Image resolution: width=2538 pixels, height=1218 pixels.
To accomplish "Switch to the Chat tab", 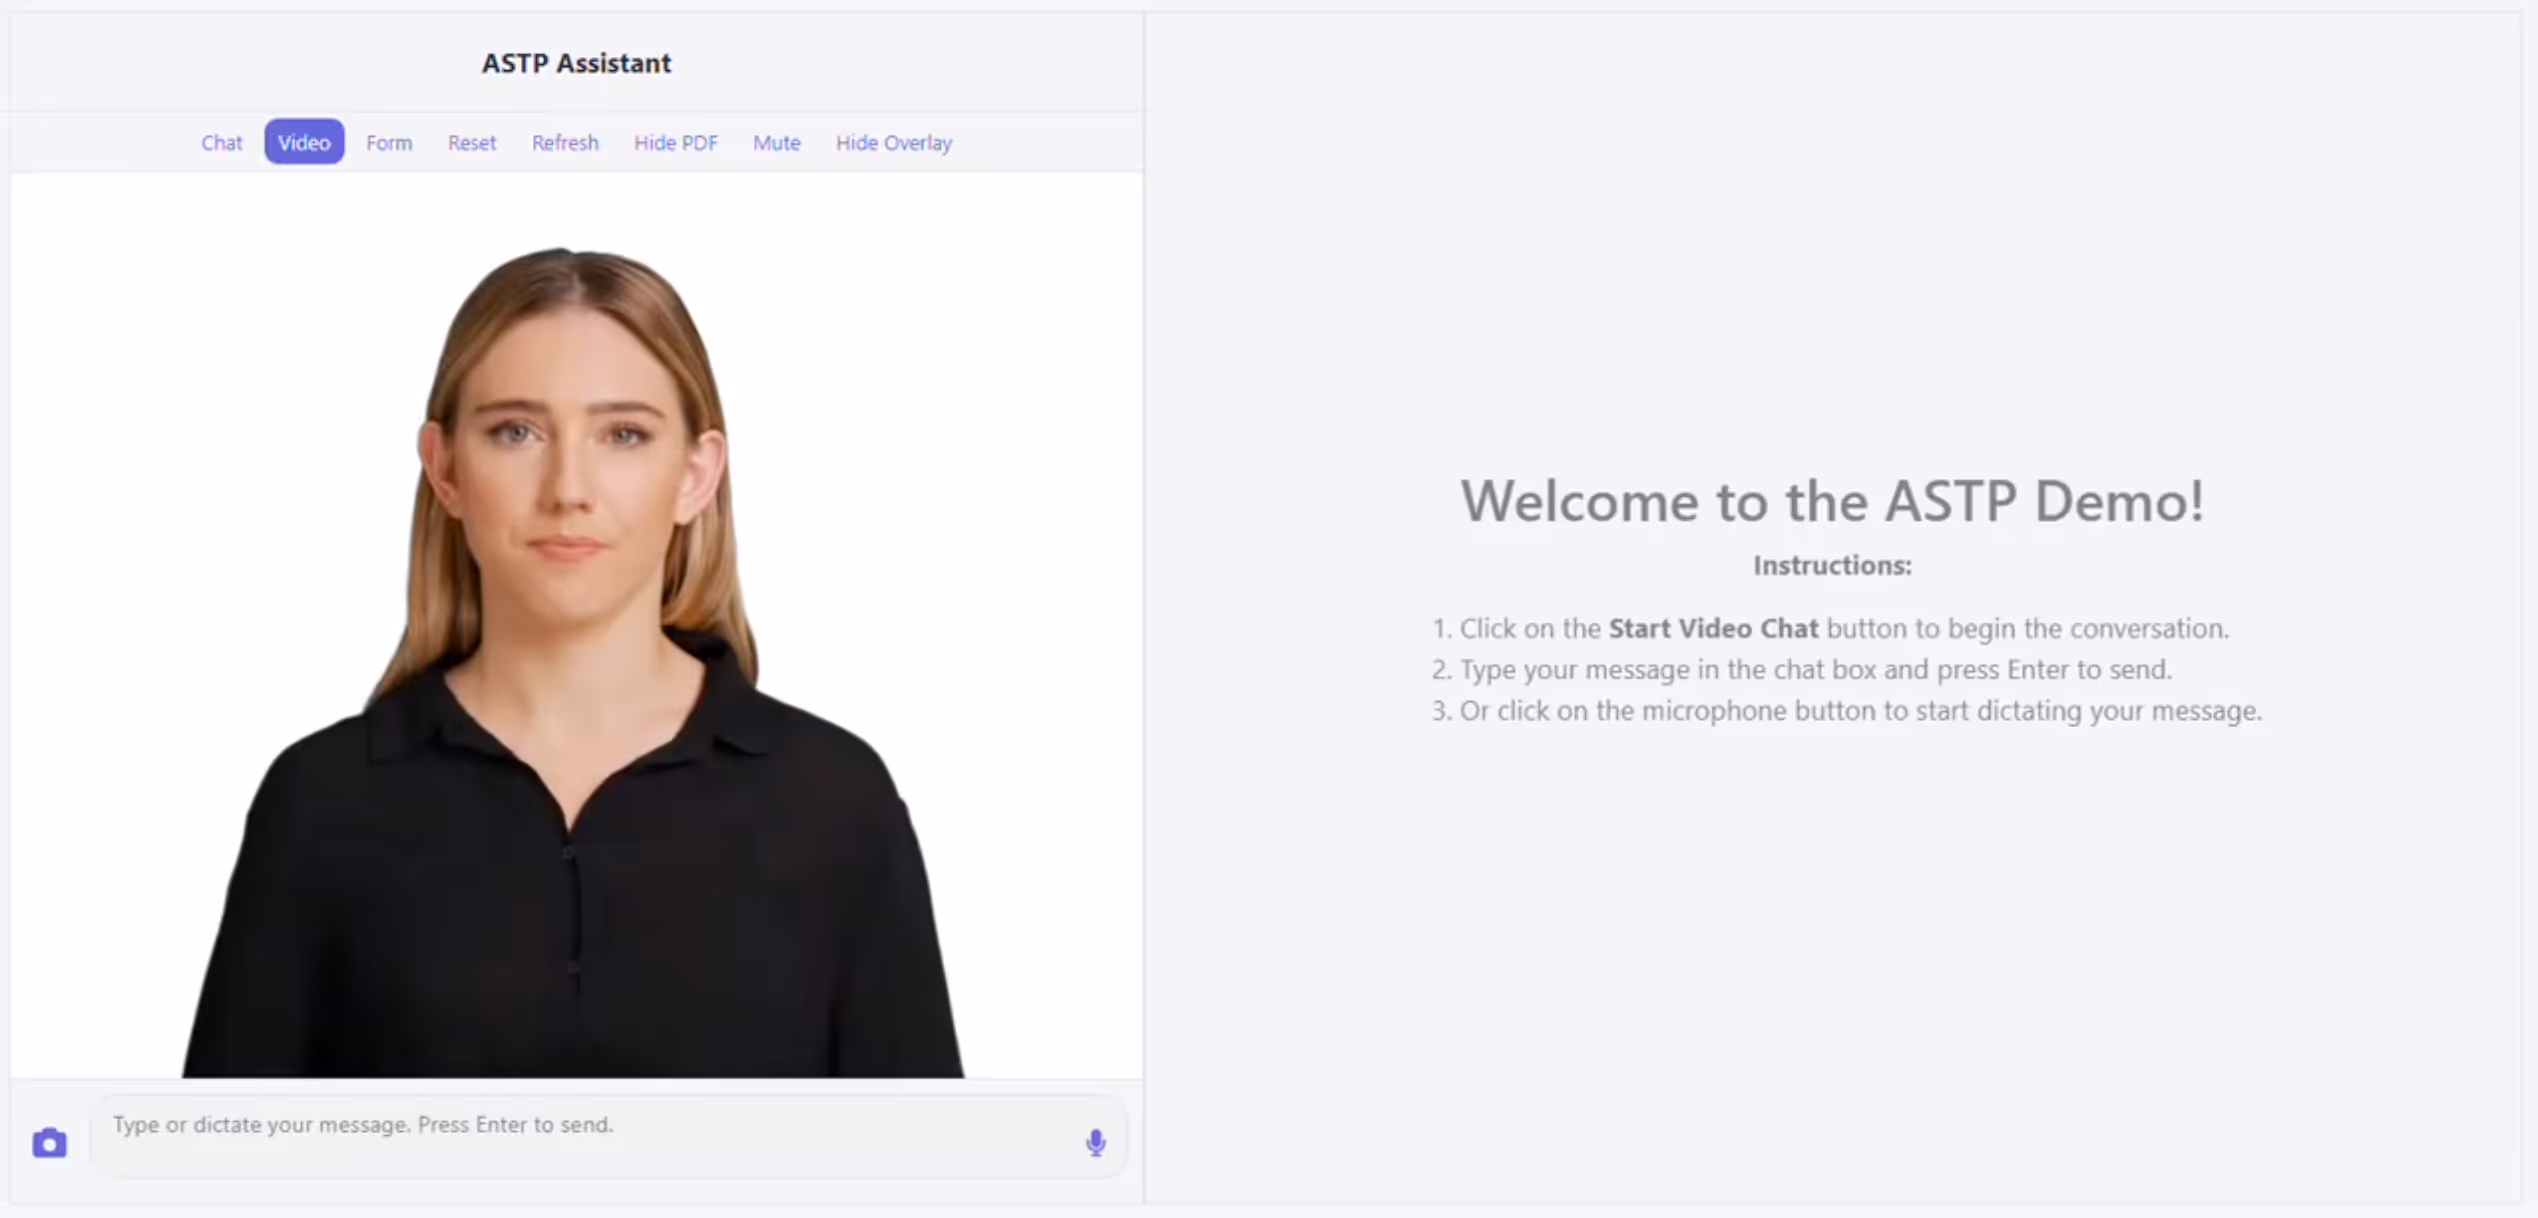I will pos(221,142).
